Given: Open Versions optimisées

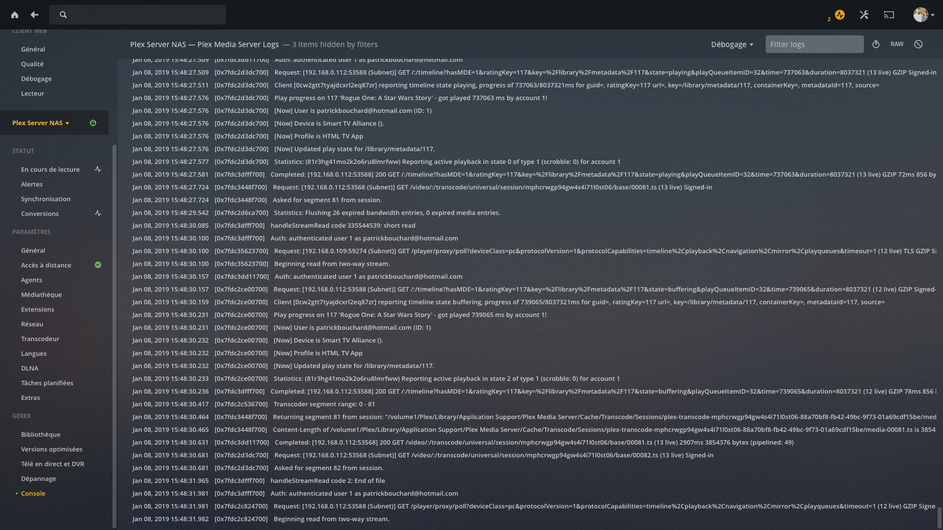Looking at the screenshot, I should (52, 449).
